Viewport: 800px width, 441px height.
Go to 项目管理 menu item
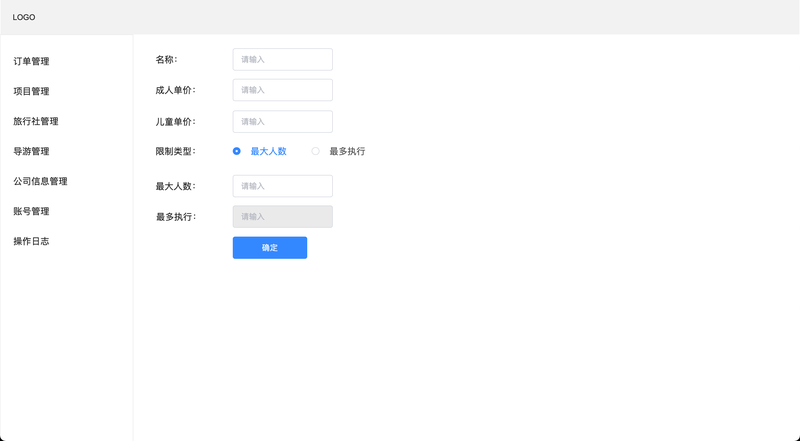click(x=31, y=91)
